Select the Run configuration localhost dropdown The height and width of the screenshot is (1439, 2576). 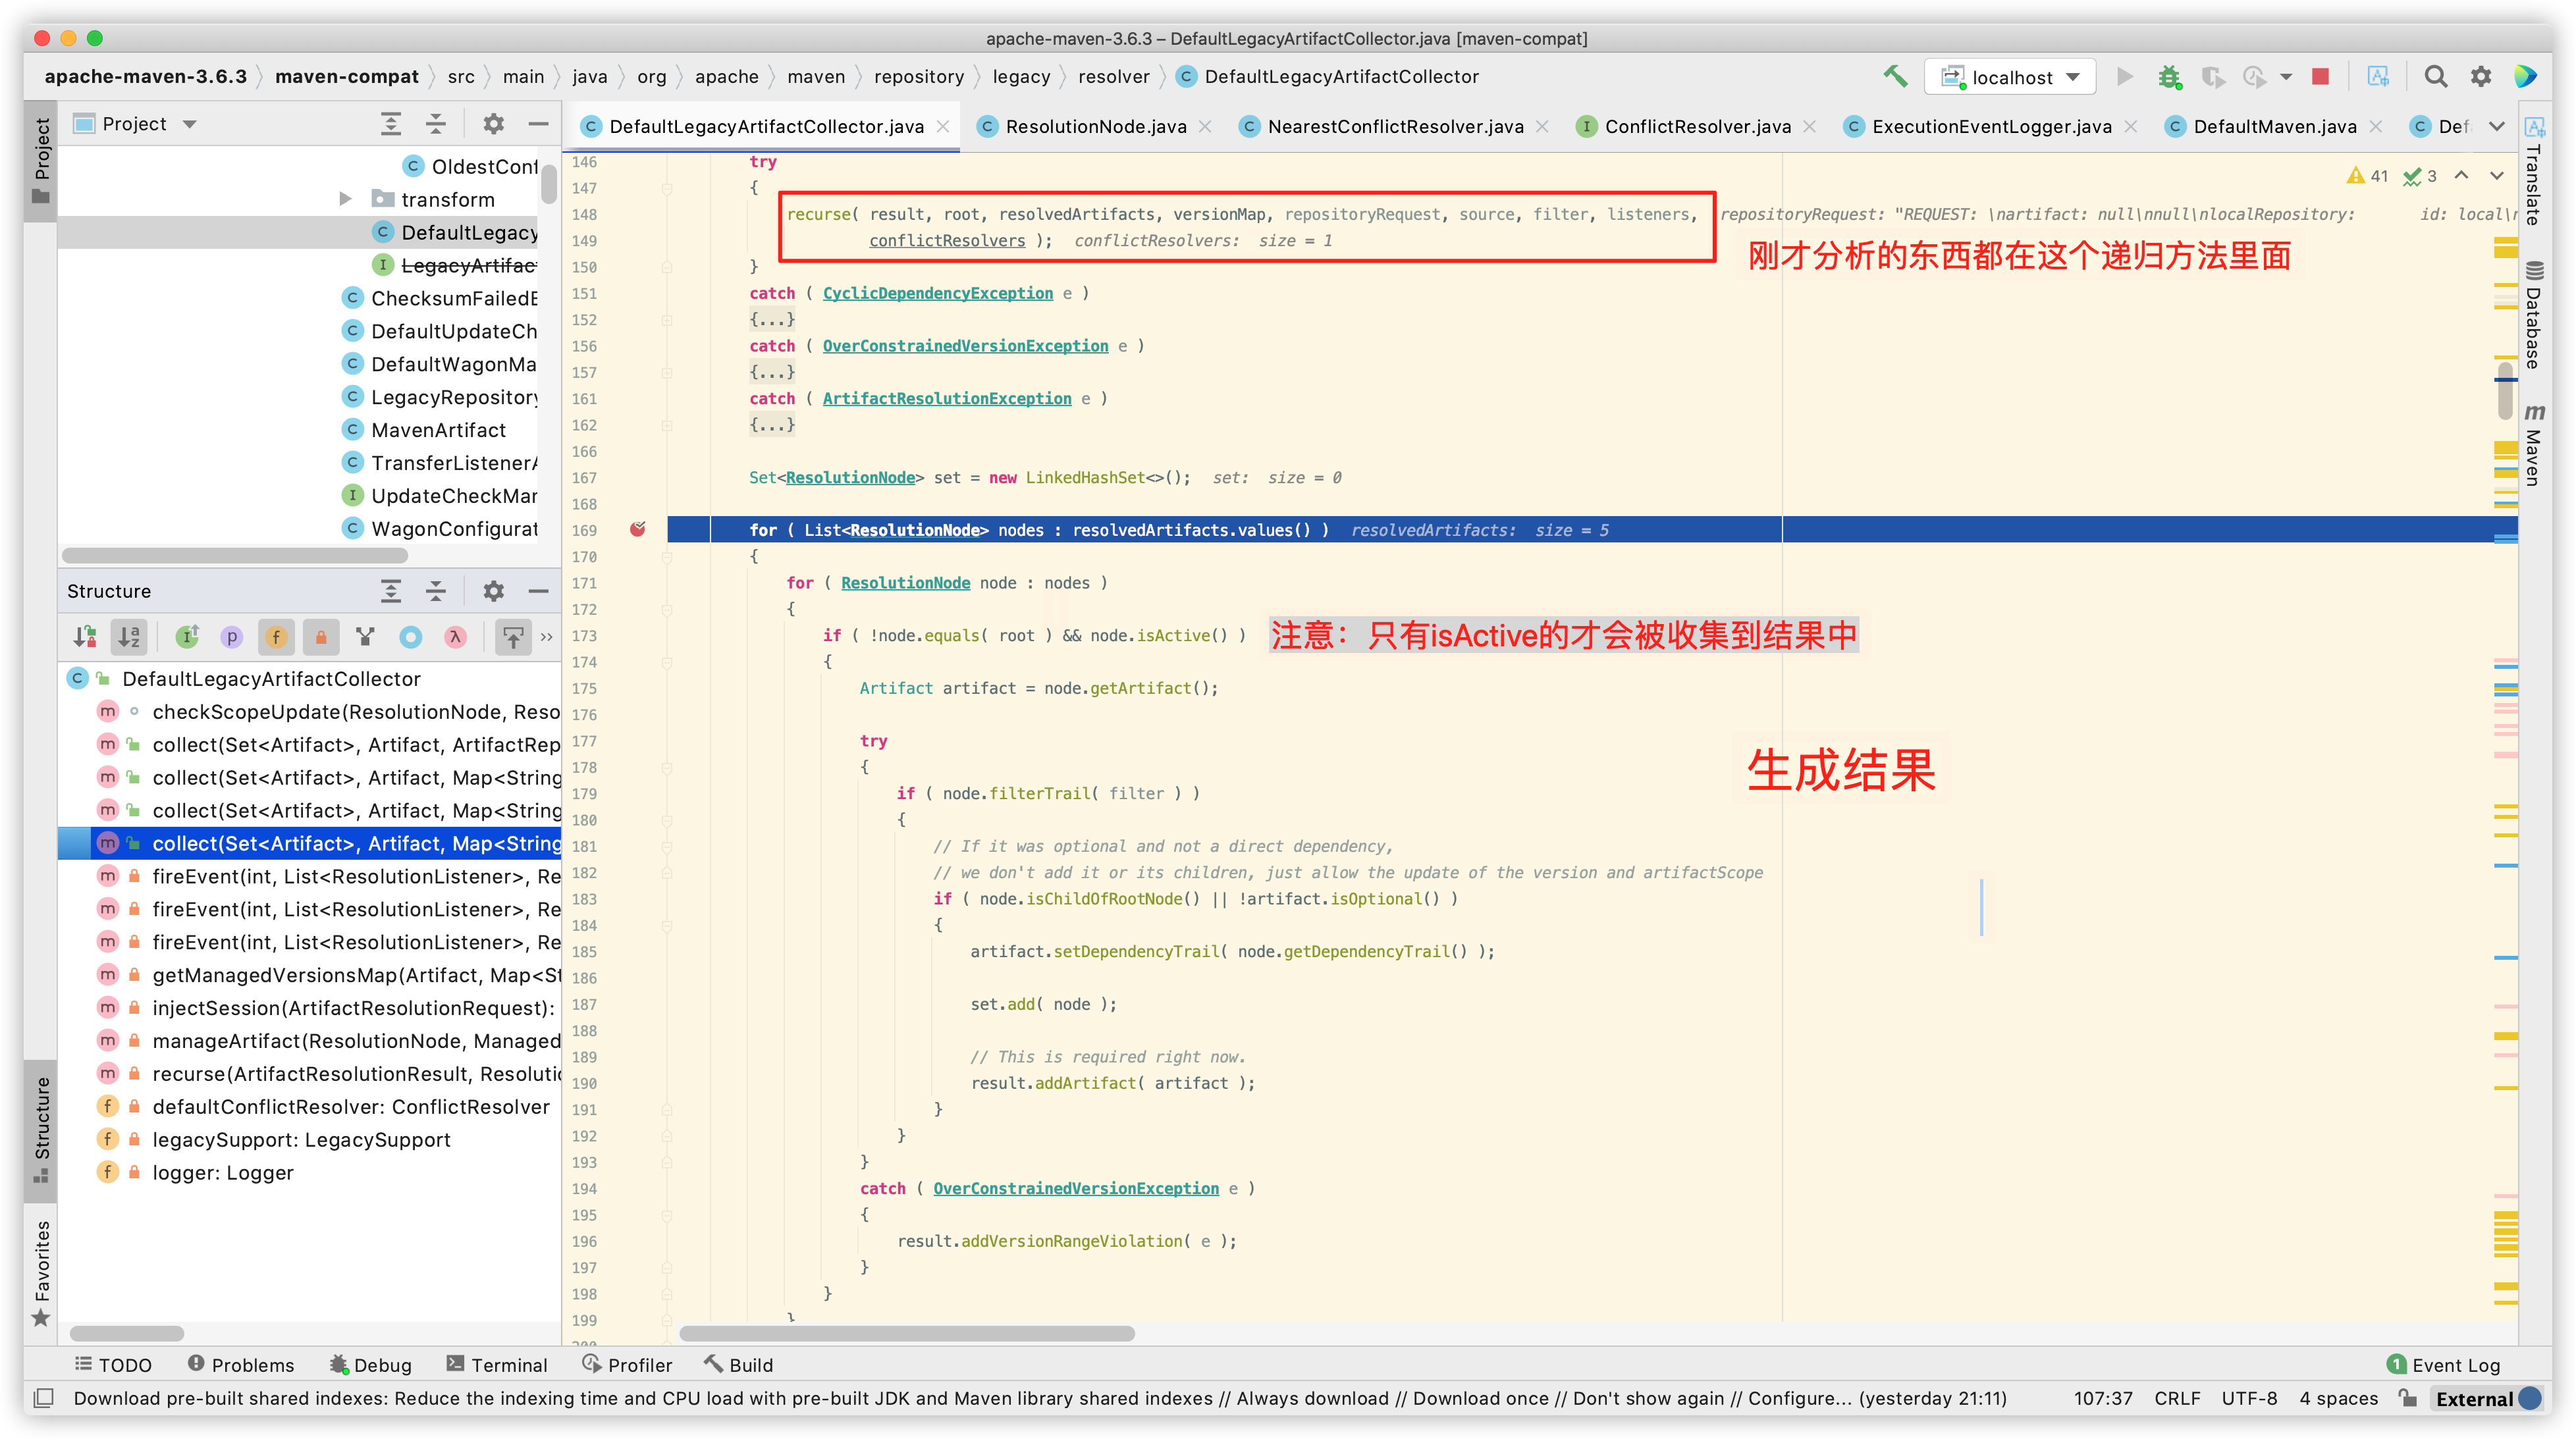2017,76
